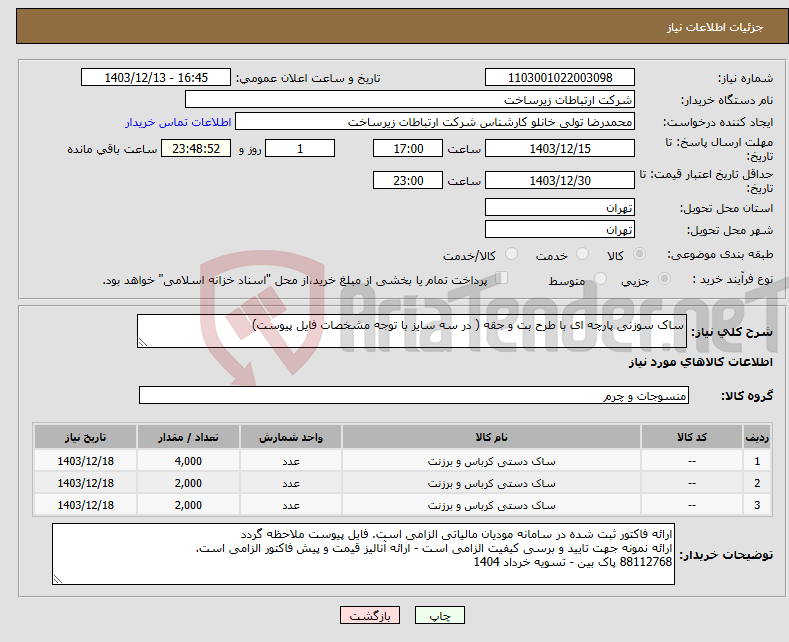Image resolution: width=789 pixels, height=642 pixels.
Task: Click the چاپ print button
Action: (x=440, y=615)
